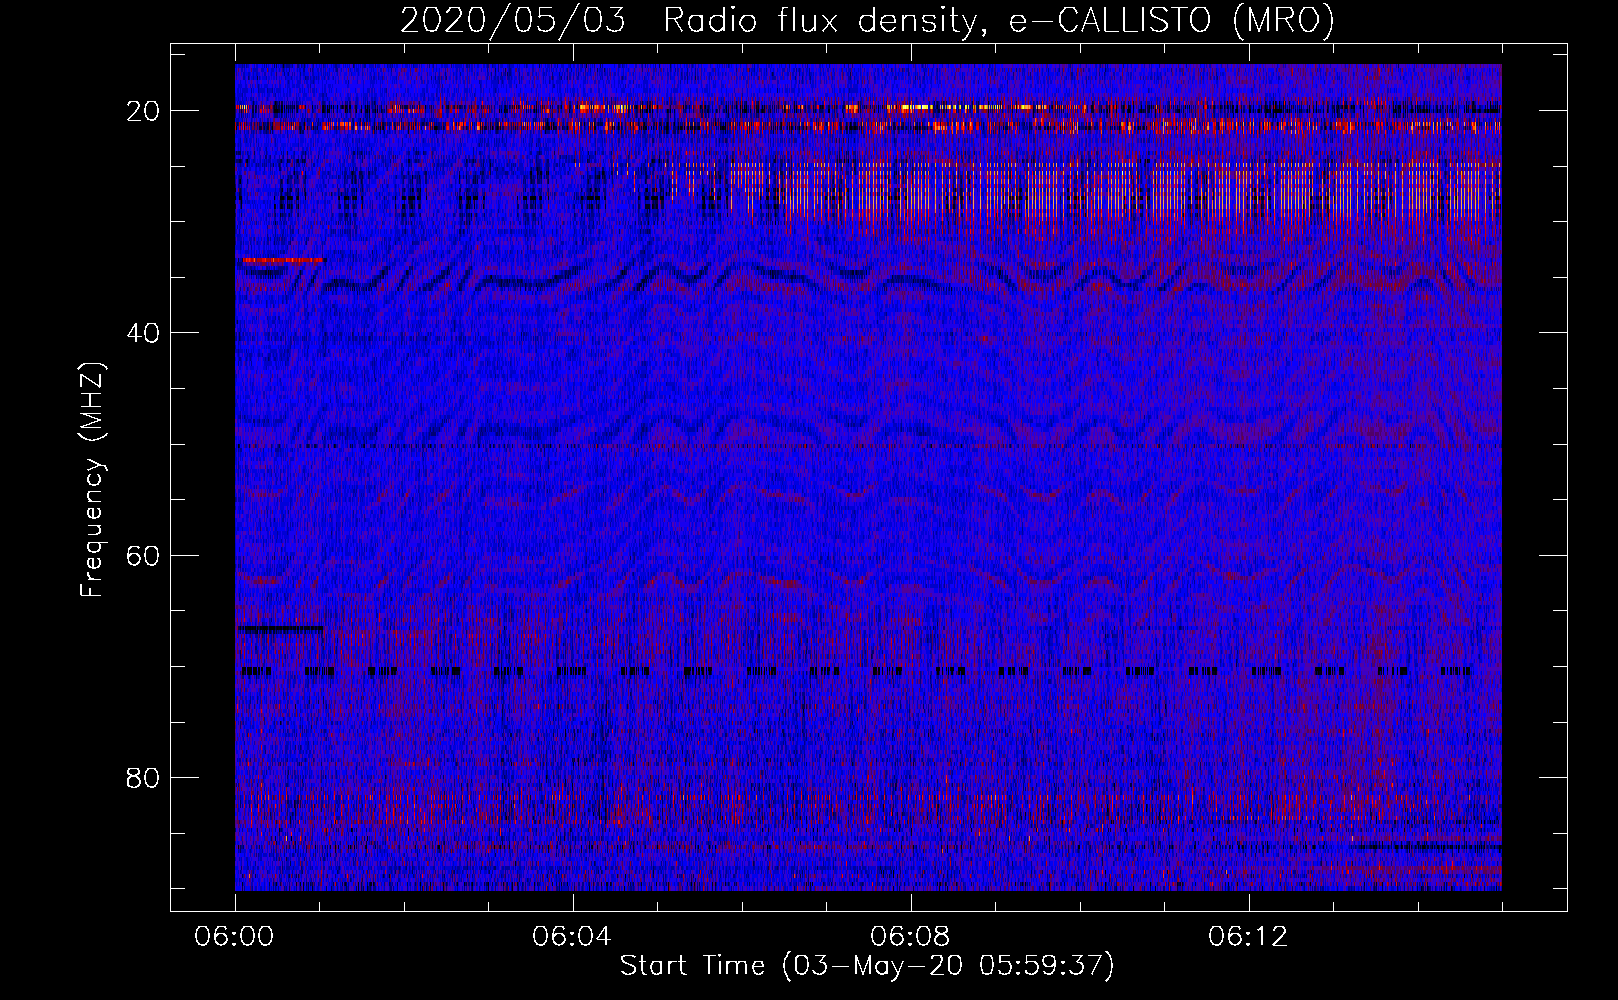The height and width of the screenshot is (1000, 1618).
Task: Click the "20" frequency tick label
Action: (x=144, y=111)
